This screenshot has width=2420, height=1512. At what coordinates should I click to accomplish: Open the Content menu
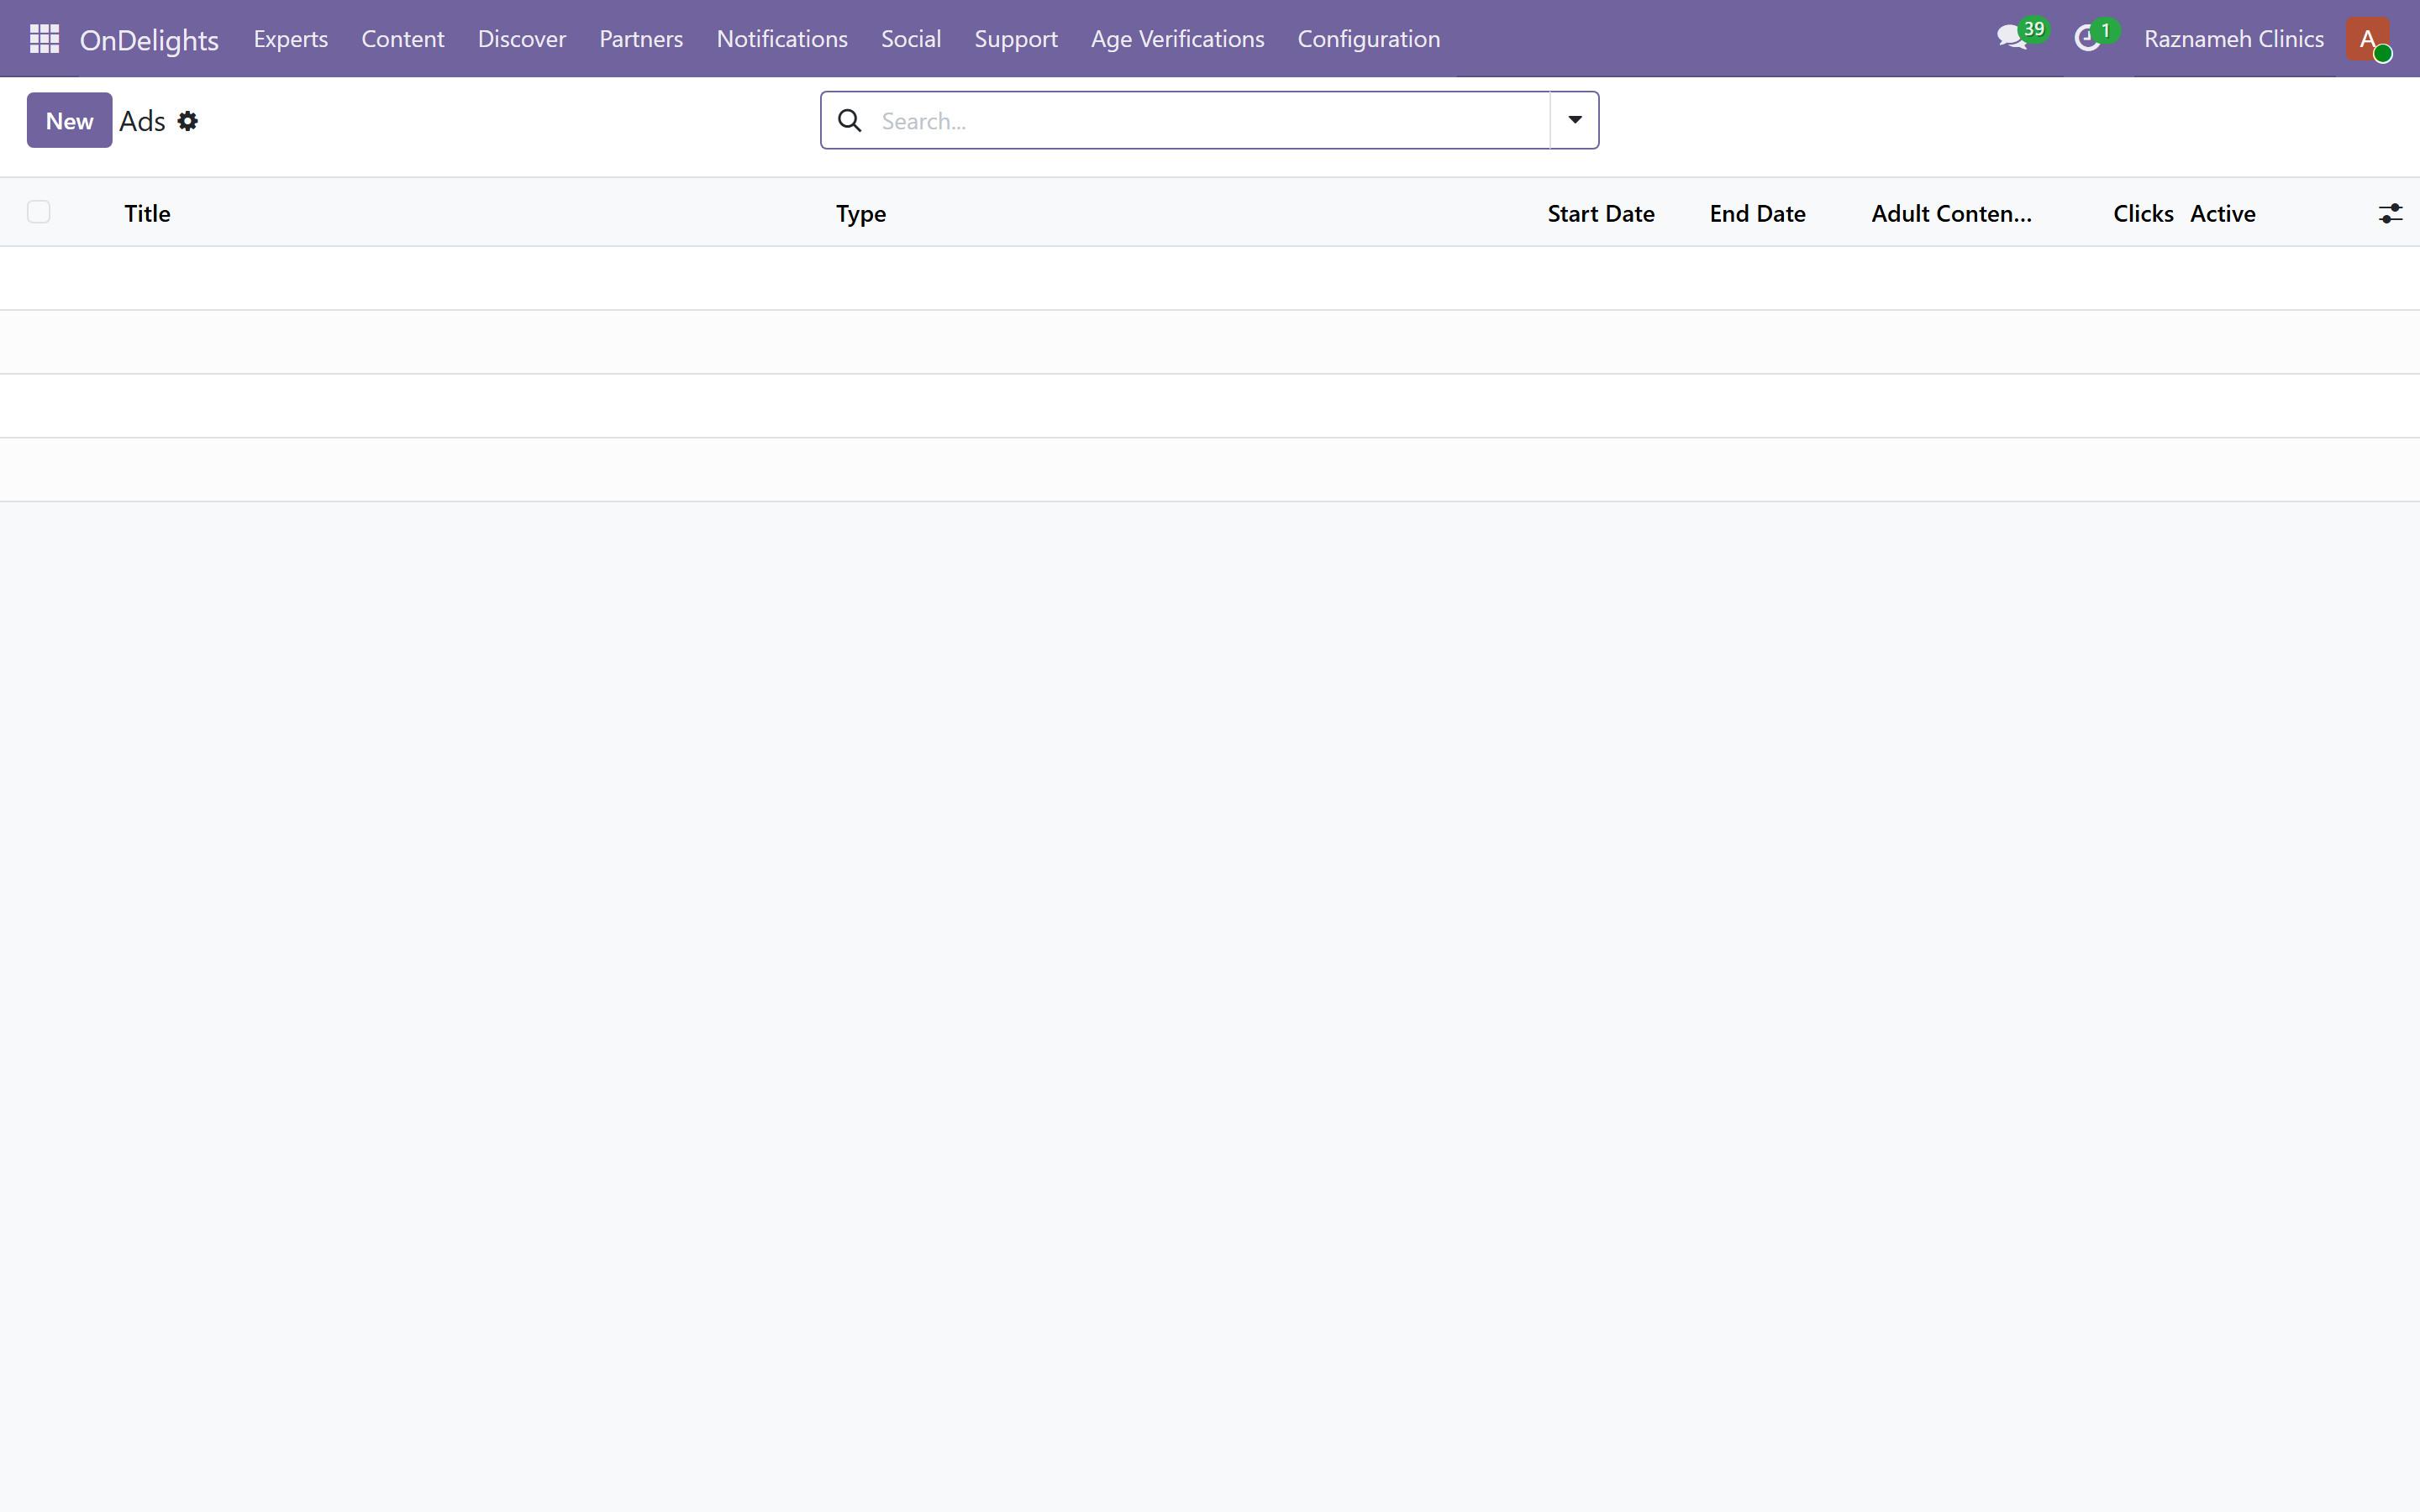coord(402,39)
